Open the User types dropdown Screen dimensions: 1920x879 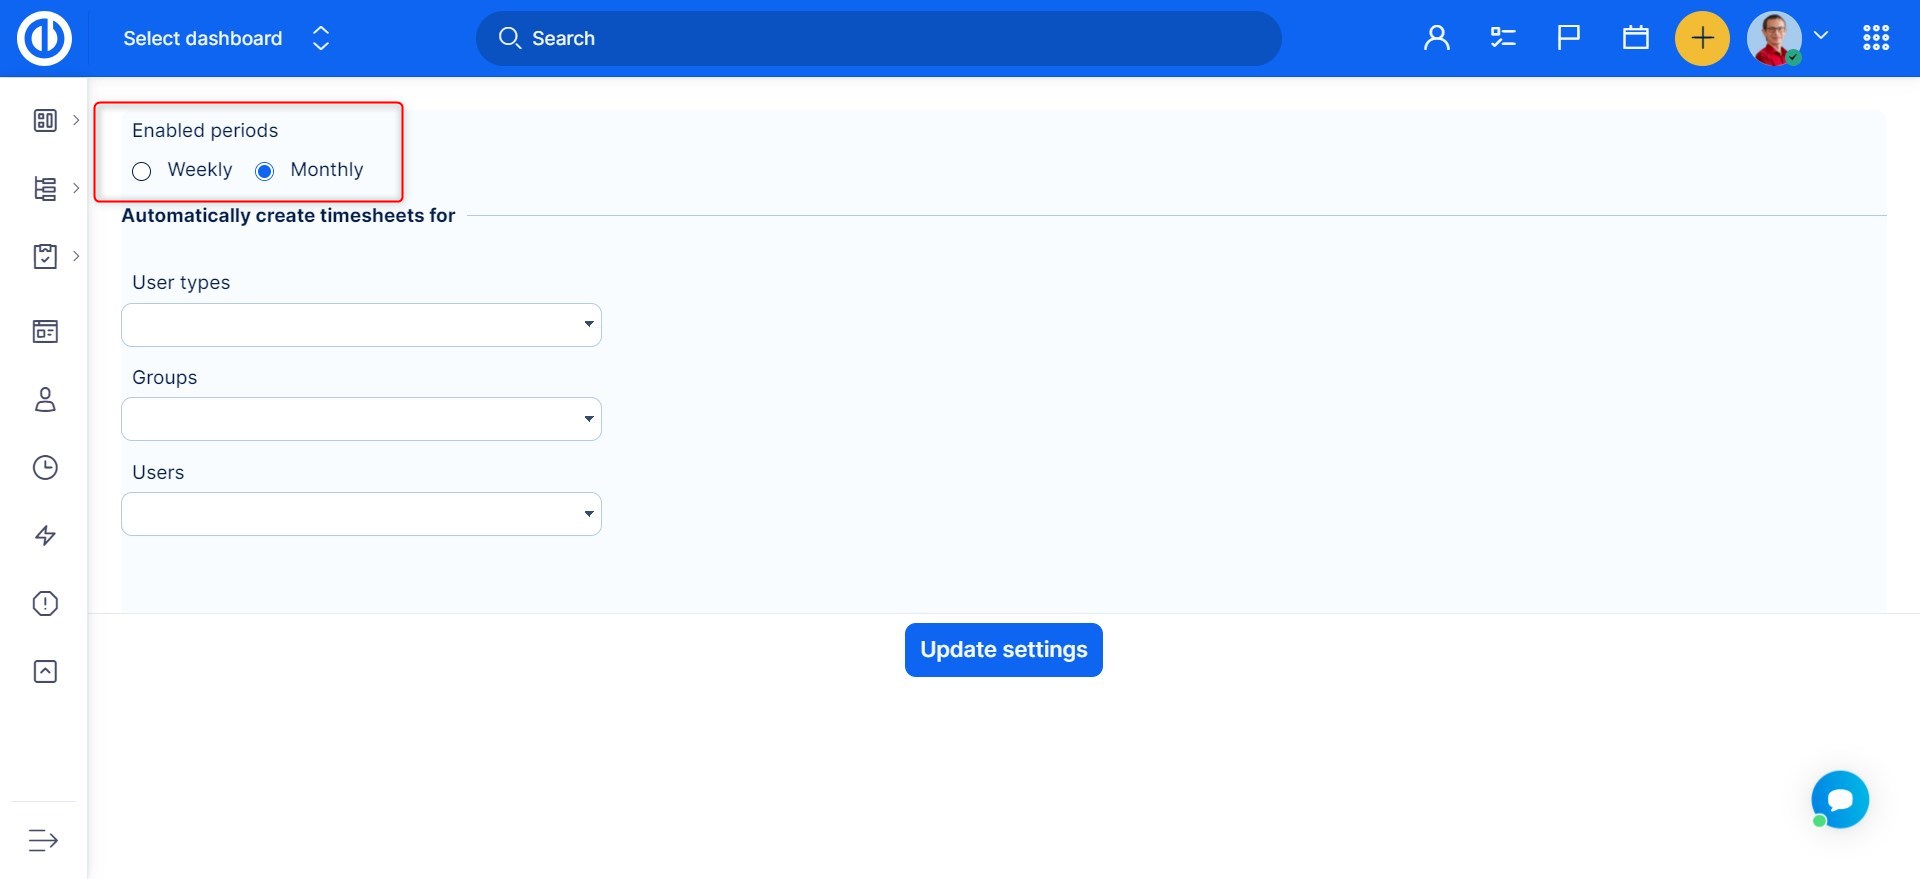click(361, 325)
